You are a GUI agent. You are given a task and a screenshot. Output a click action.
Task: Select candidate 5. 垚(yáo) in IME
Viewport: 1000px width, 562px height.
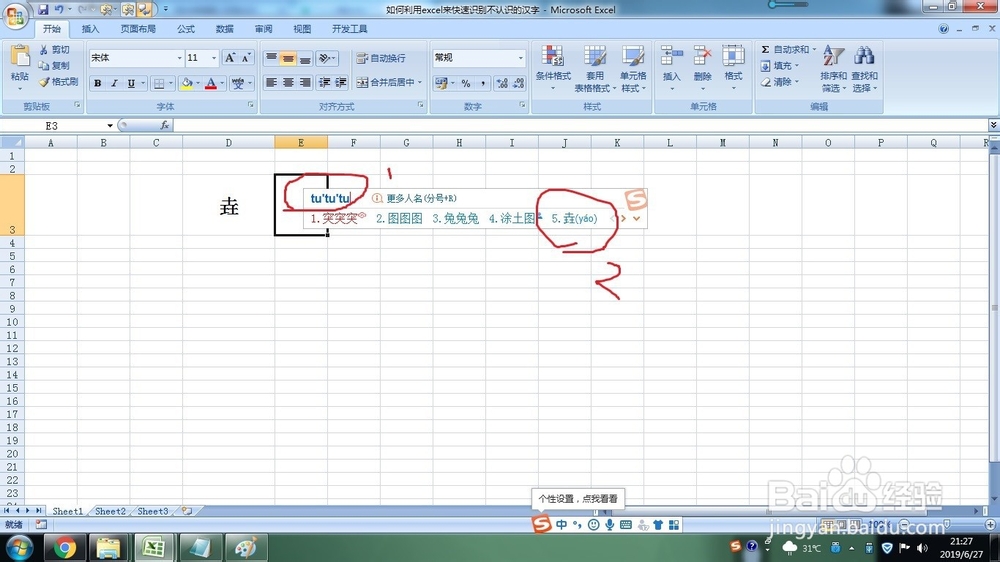pos(574,219)
